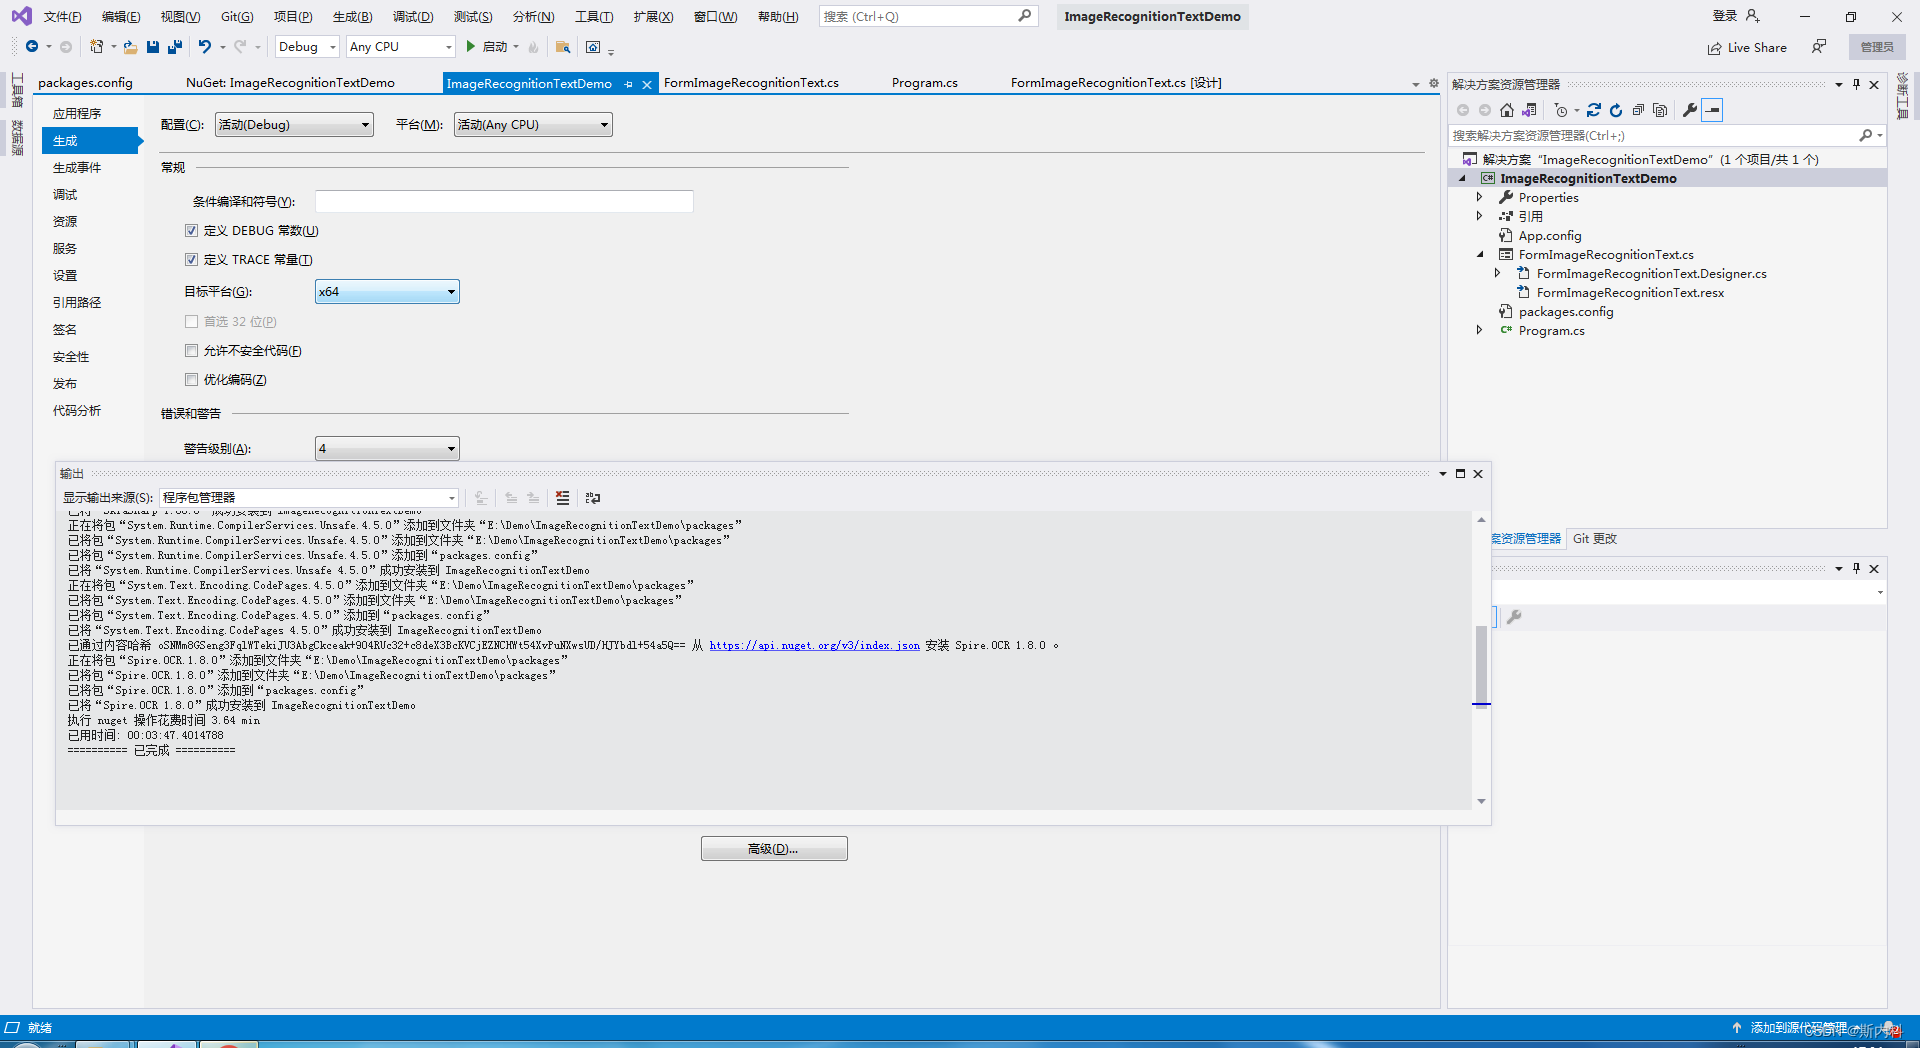Toggle the Define DEBUG constant checkbox

[x=191, y=230]
